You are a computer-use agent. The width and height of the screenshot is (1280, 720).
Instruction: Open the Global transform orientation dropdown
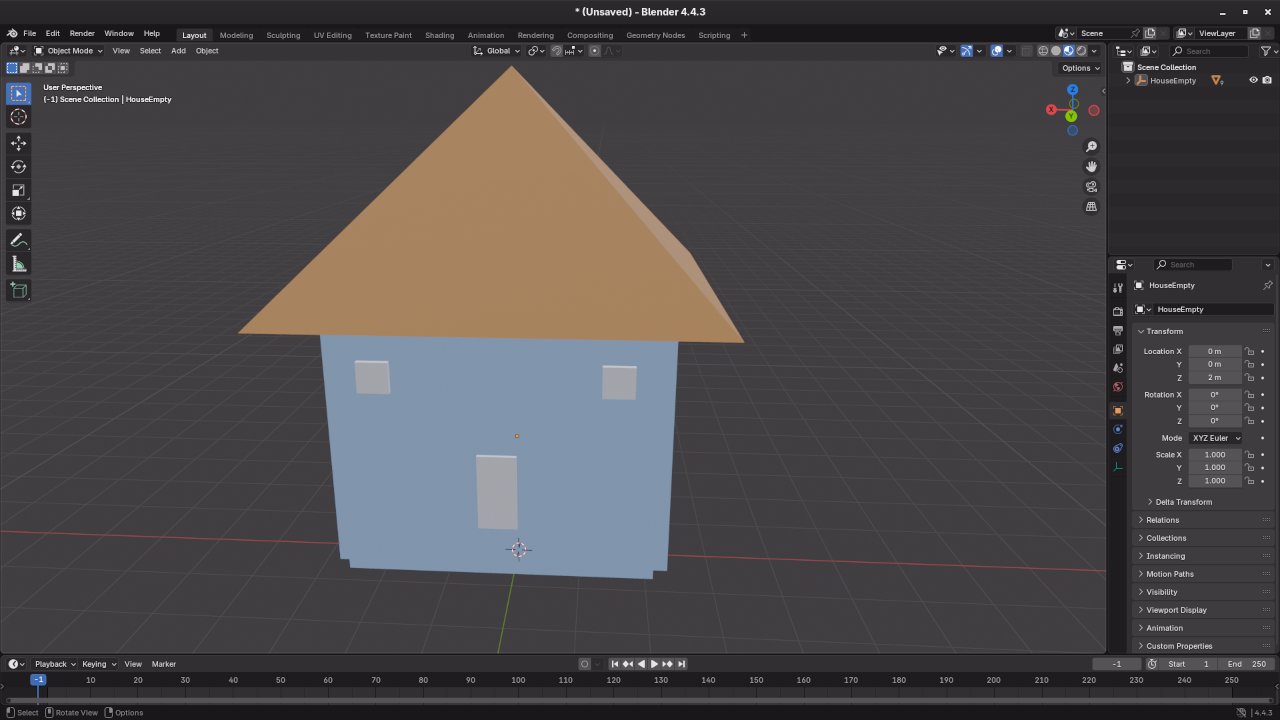pyautogui.click(x=497, y=51)
